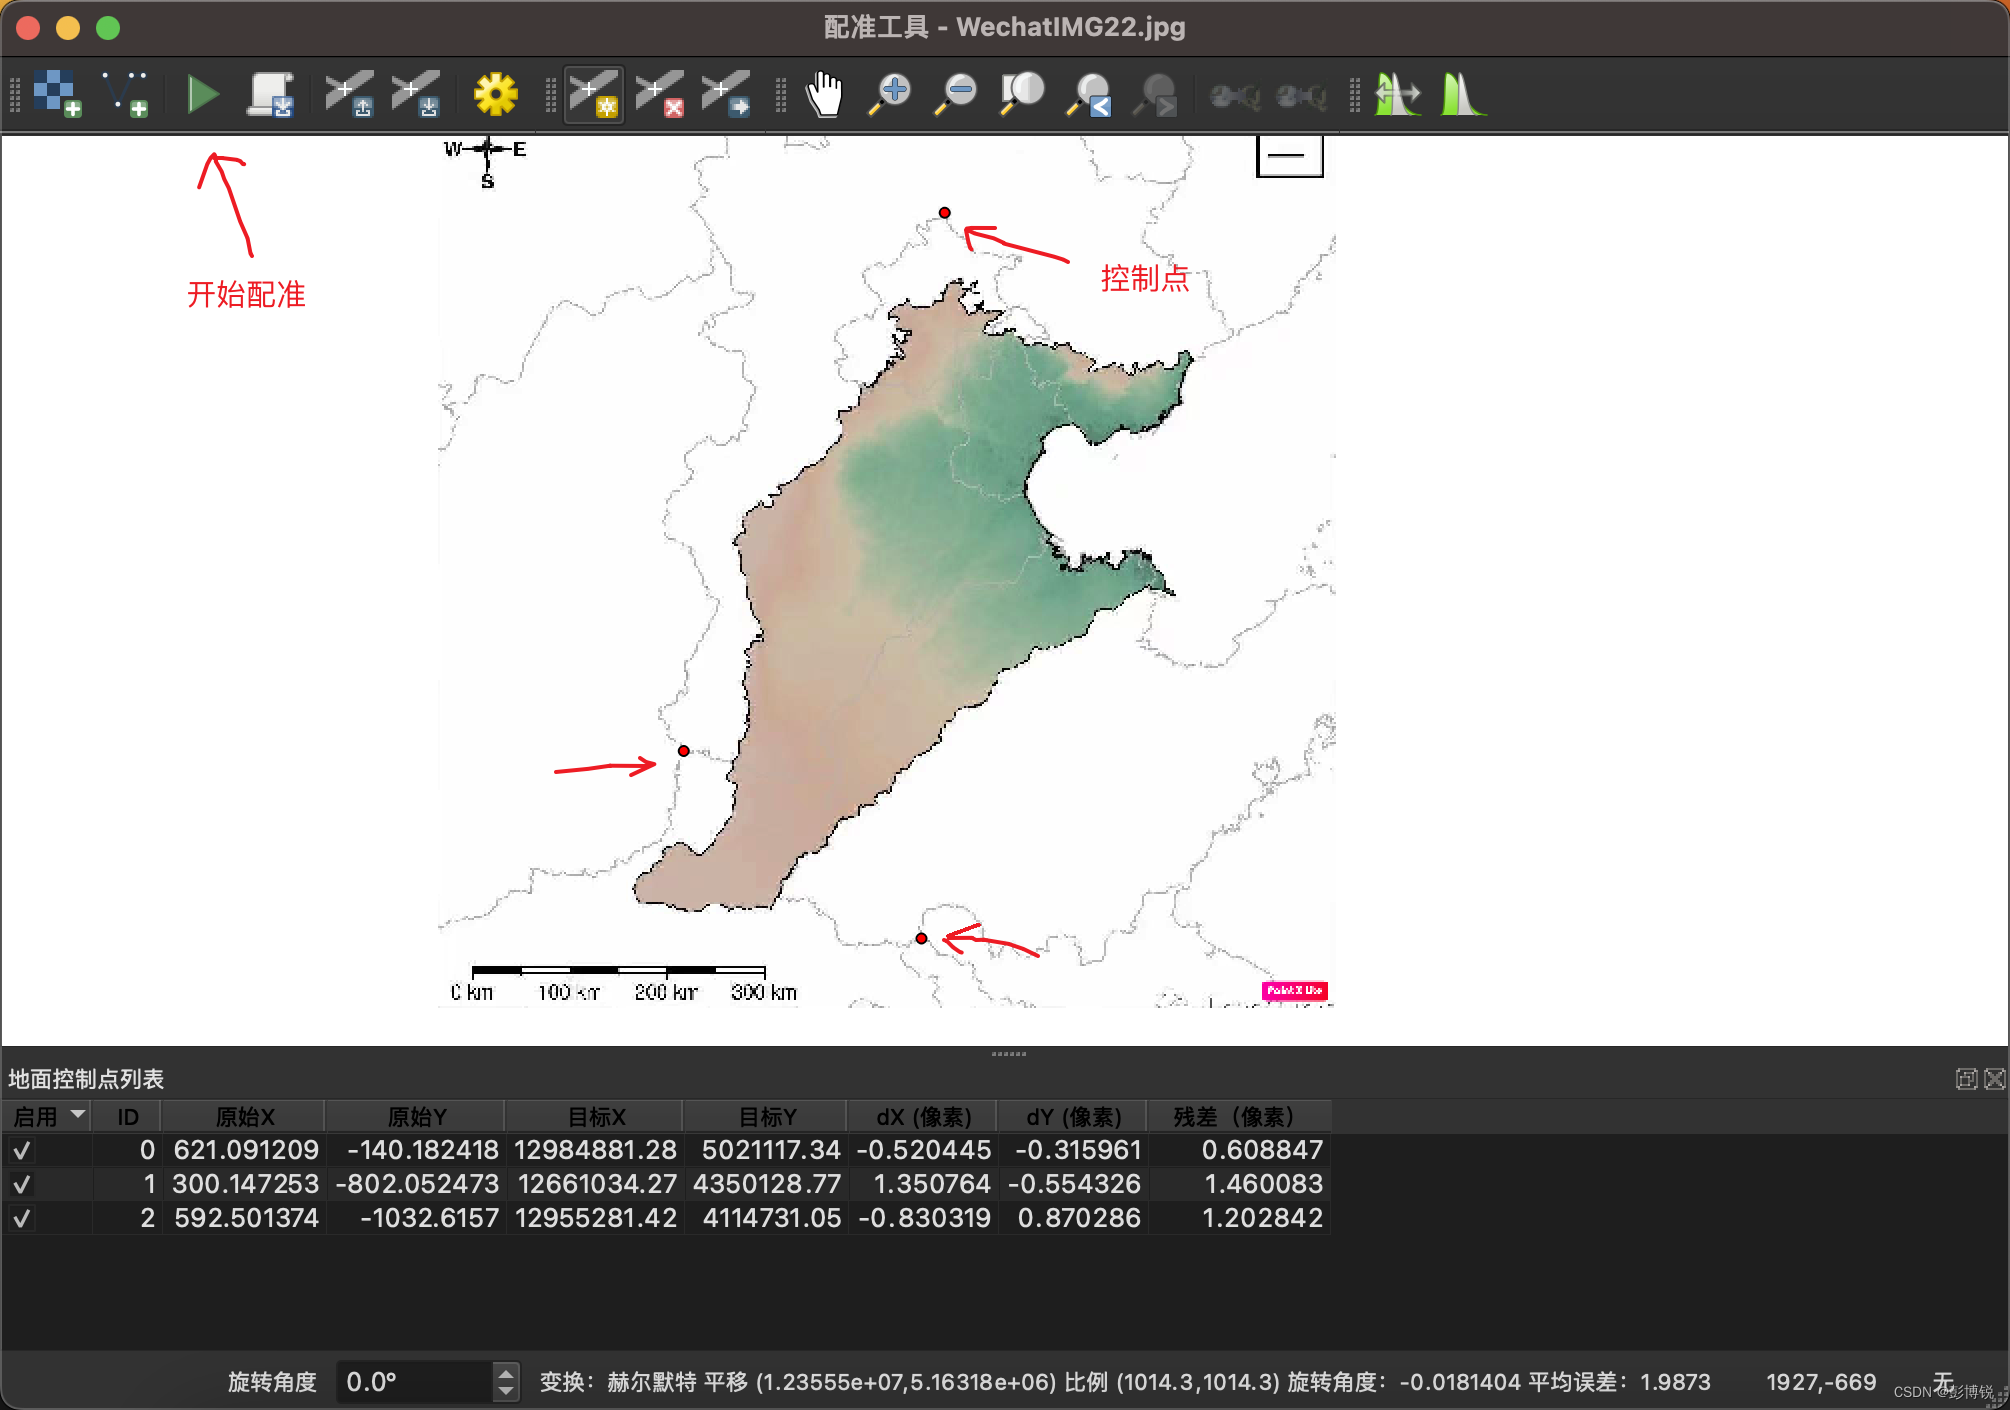This screenshot has height=1410, width=2010.
Task: Float the GCP table panel
Action: point(1966,1079)
